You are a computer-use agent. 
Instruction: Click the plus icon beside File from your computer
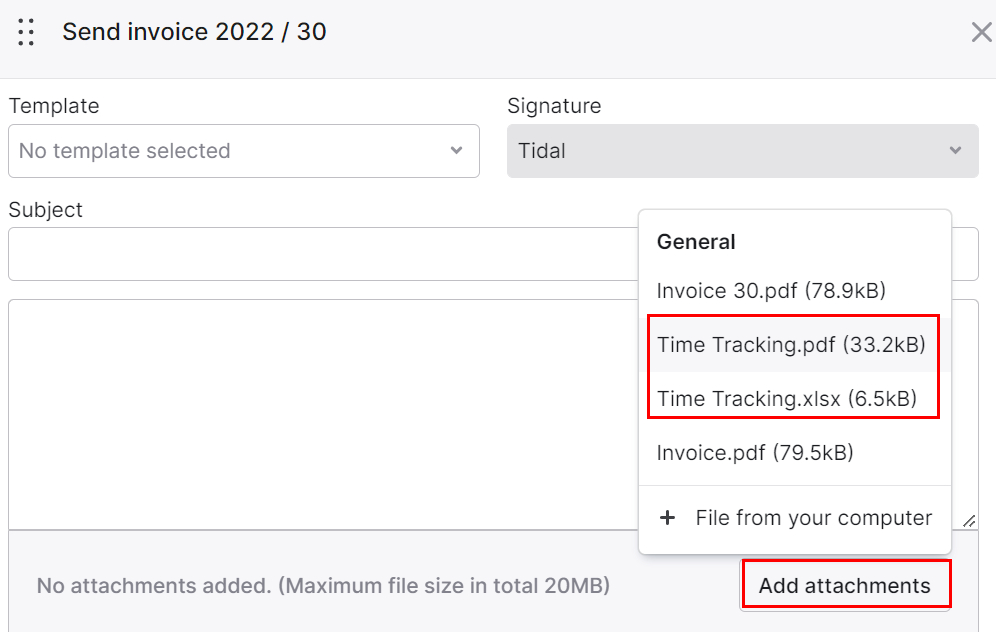click(x=667, y=518)
